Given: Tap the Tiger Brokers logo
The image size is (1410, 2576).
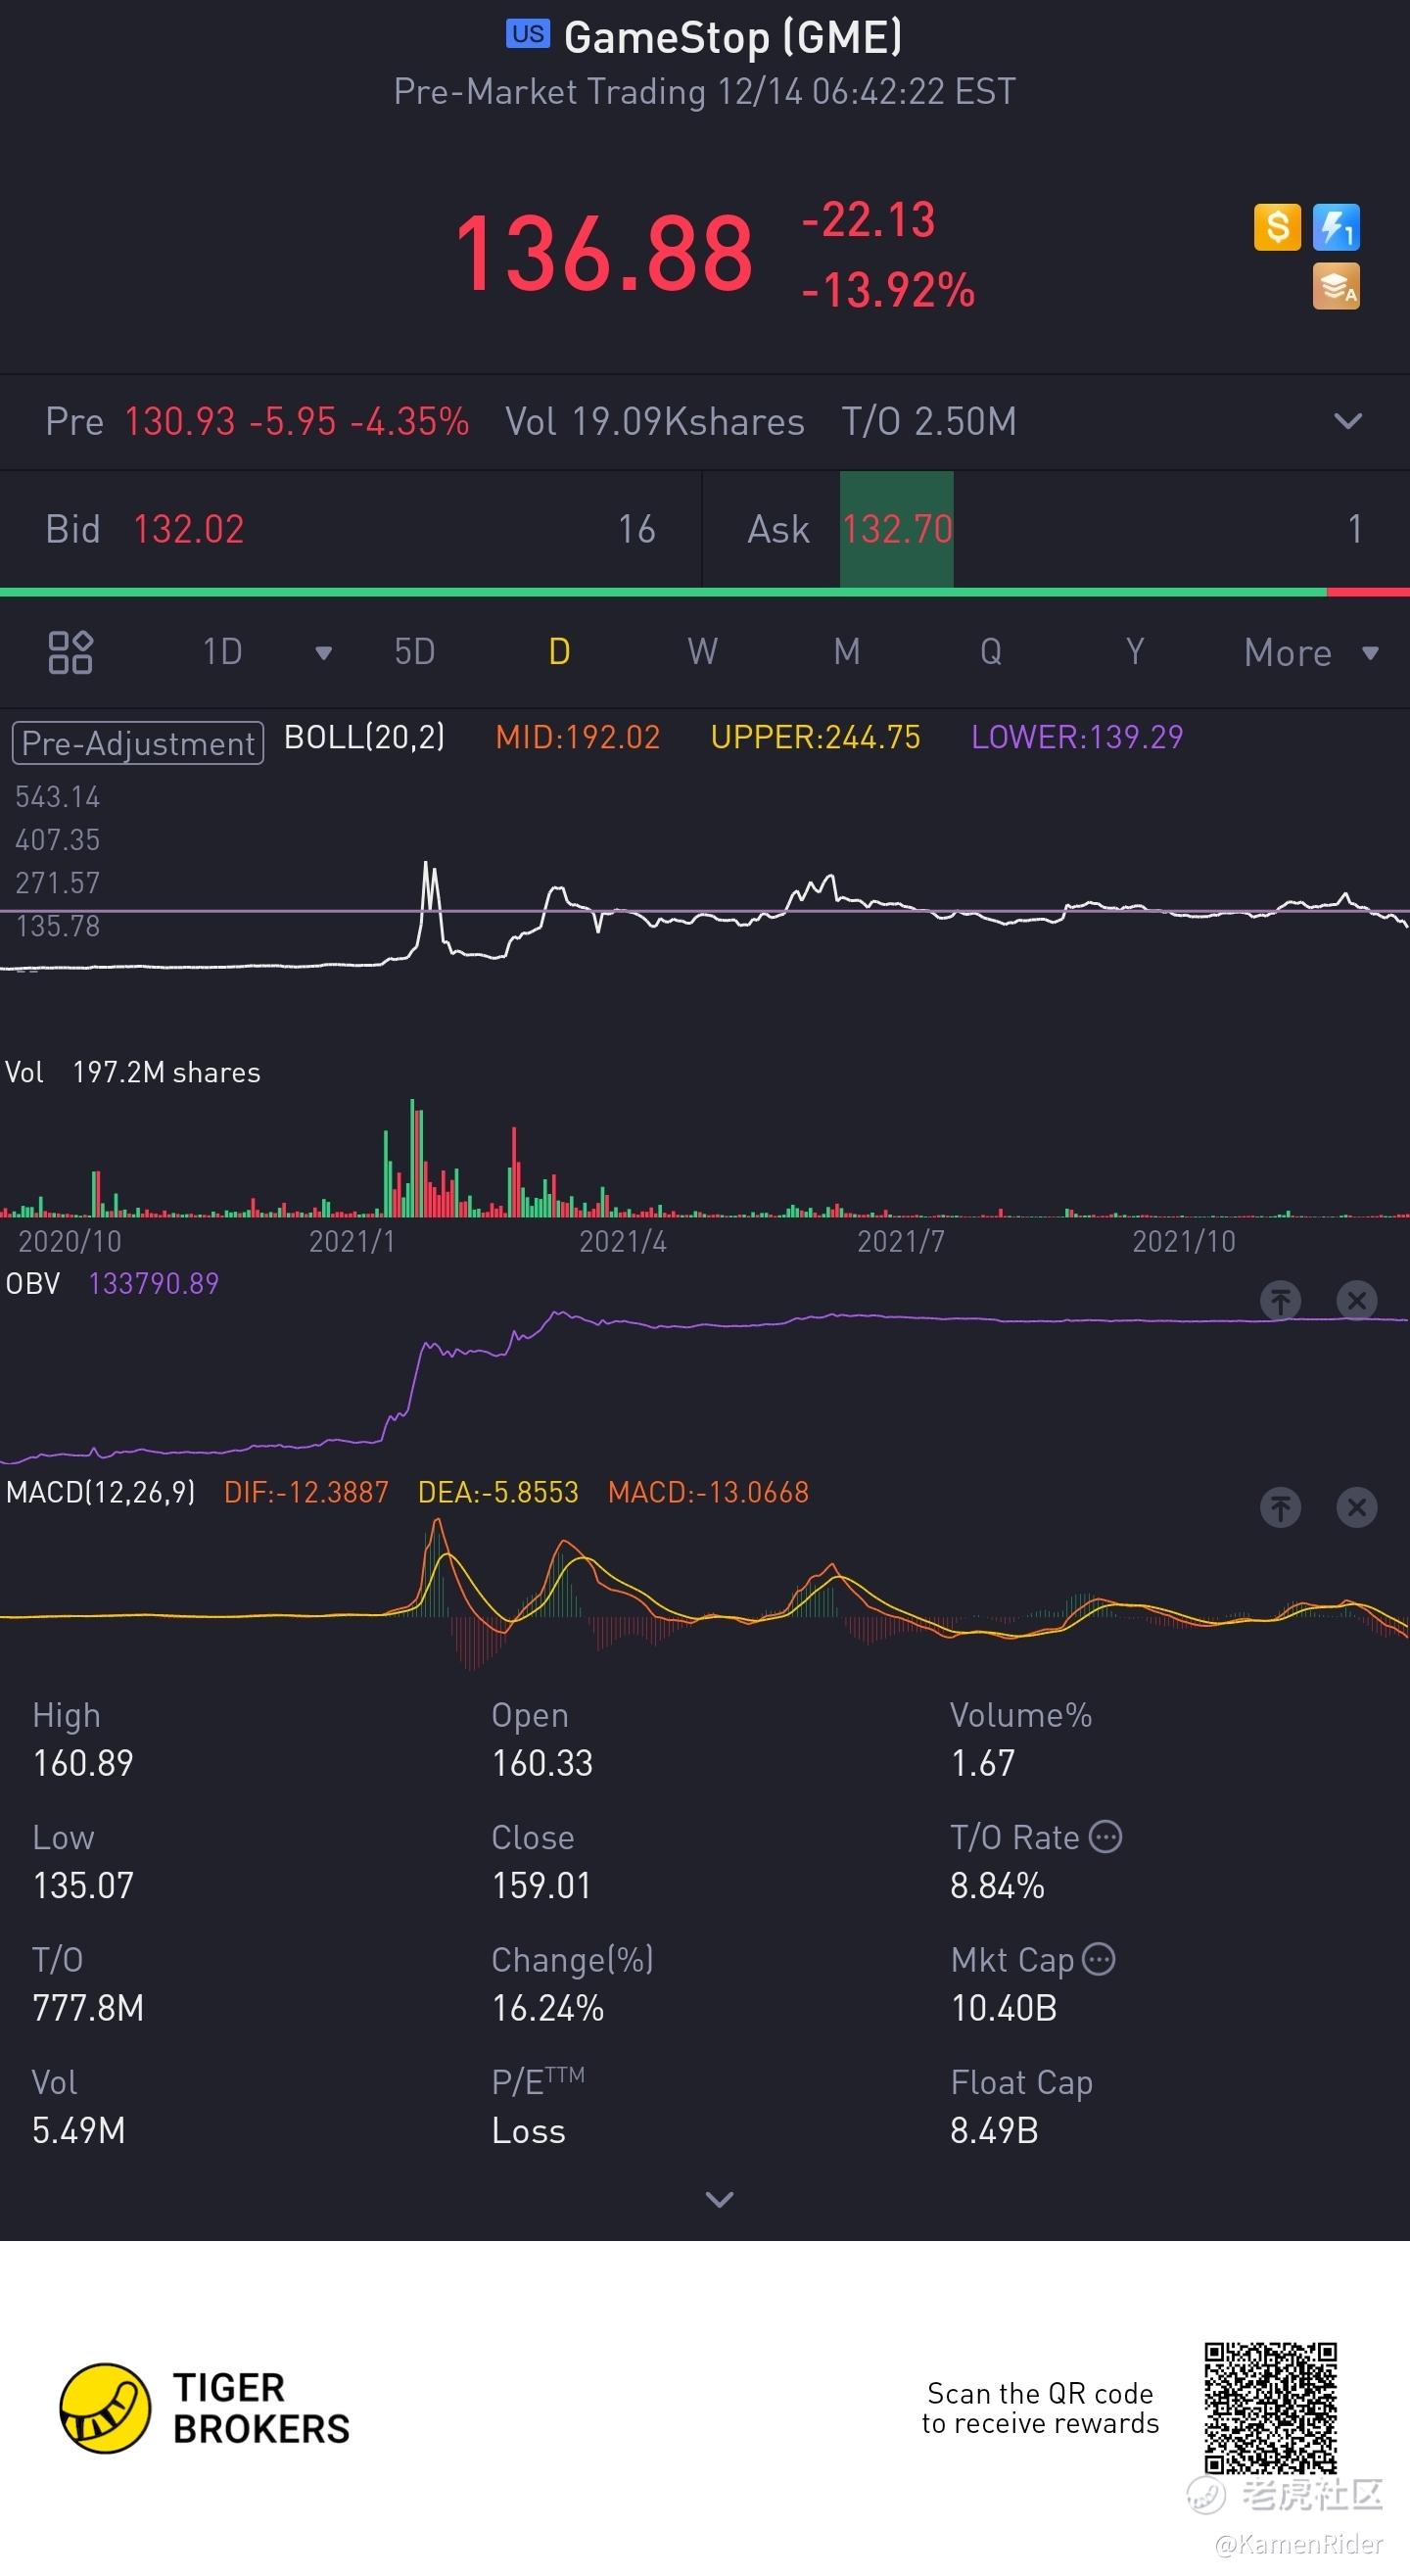Looking at the screenshot, I should tap(205, 2408).
